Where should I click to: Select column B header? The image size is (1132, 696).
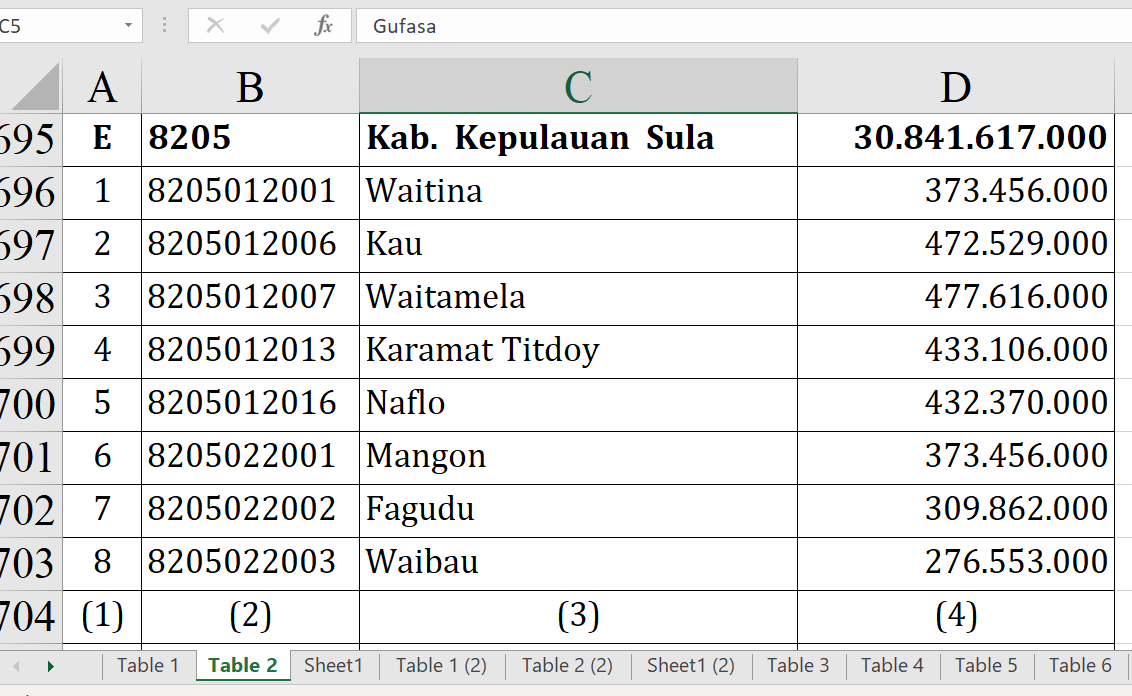tap(250, 88)
